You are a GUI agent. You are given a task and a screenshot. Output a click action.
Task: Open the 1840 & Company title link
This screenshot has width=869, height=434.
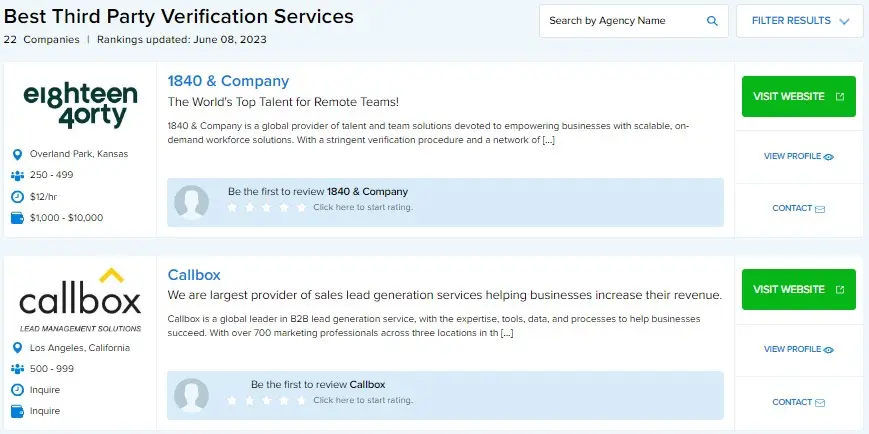pos(228,81)
